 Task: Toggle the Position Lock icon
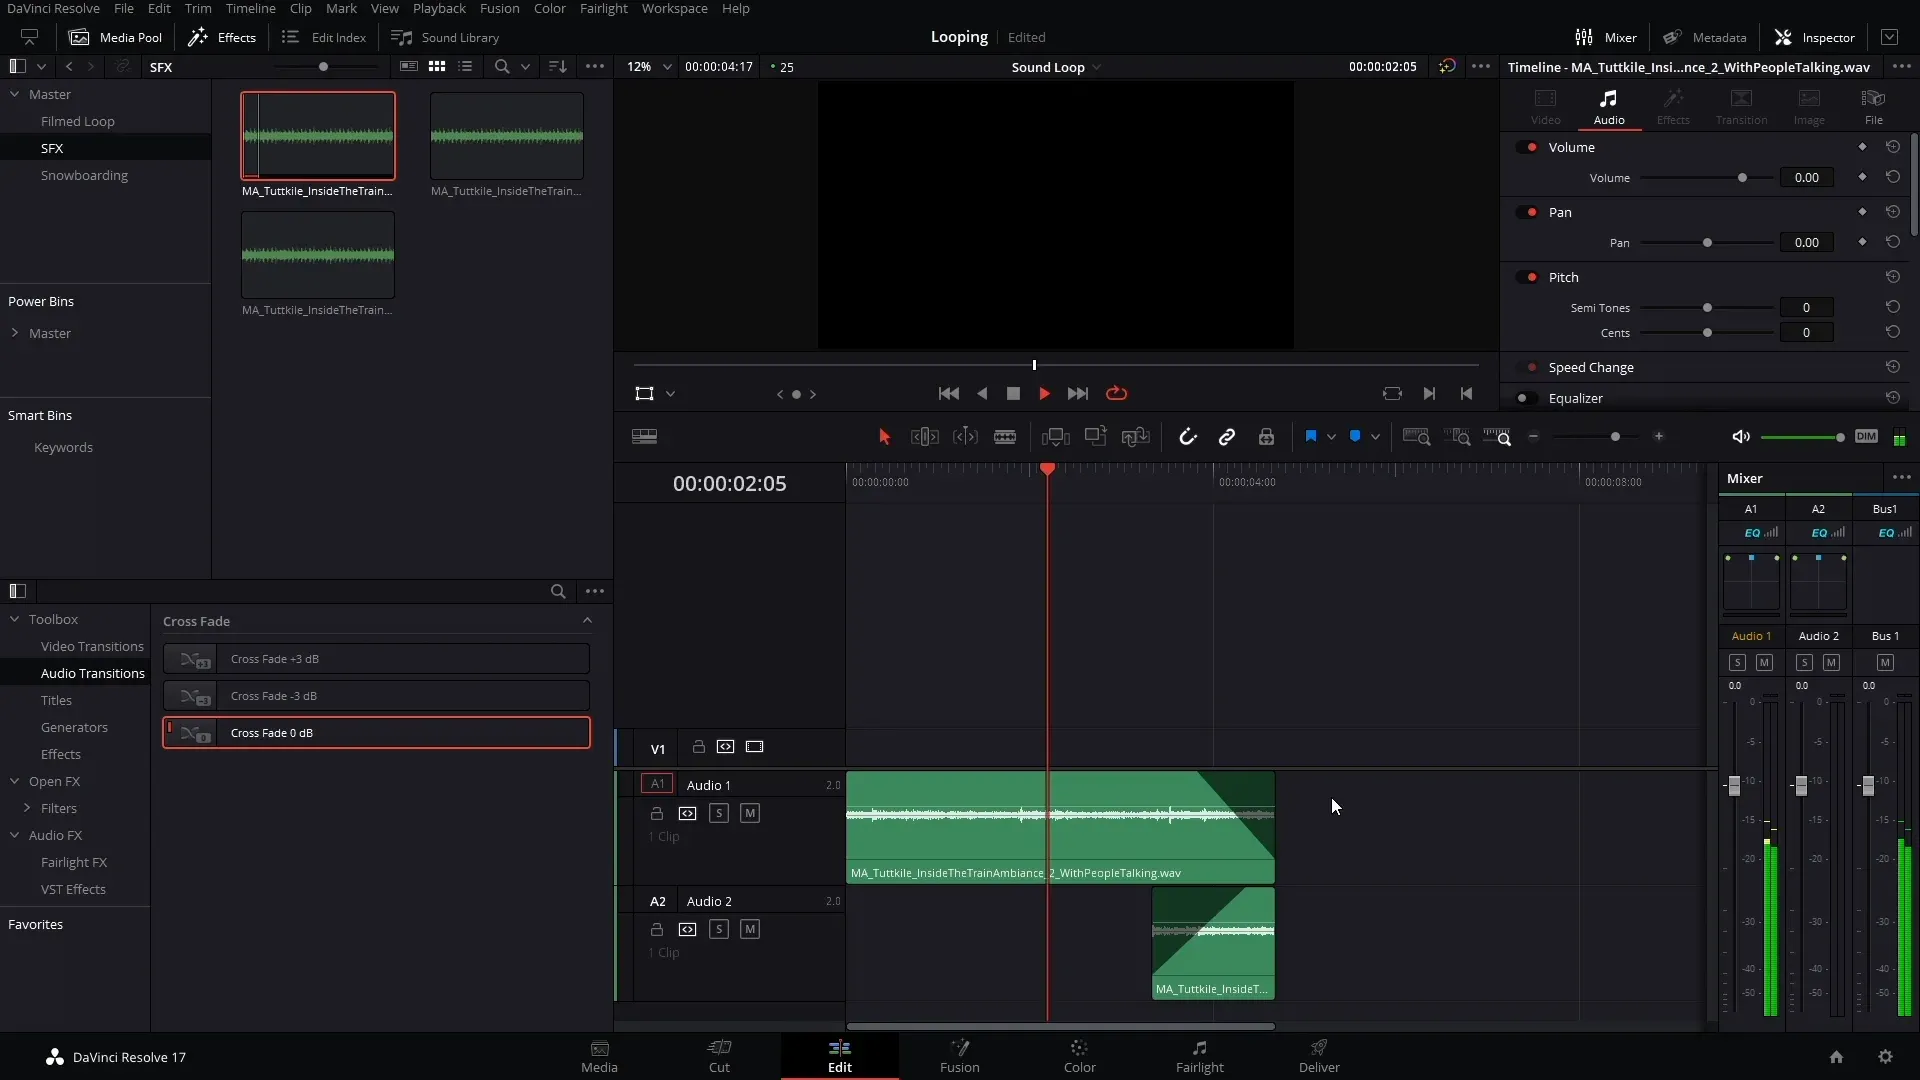click(1266, 437)
